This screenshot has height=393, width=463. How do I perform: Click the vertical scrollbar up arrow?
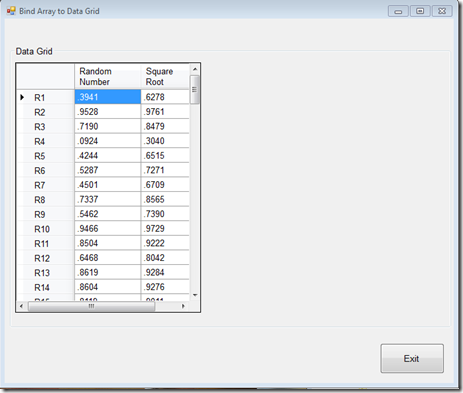coord(195,69)
